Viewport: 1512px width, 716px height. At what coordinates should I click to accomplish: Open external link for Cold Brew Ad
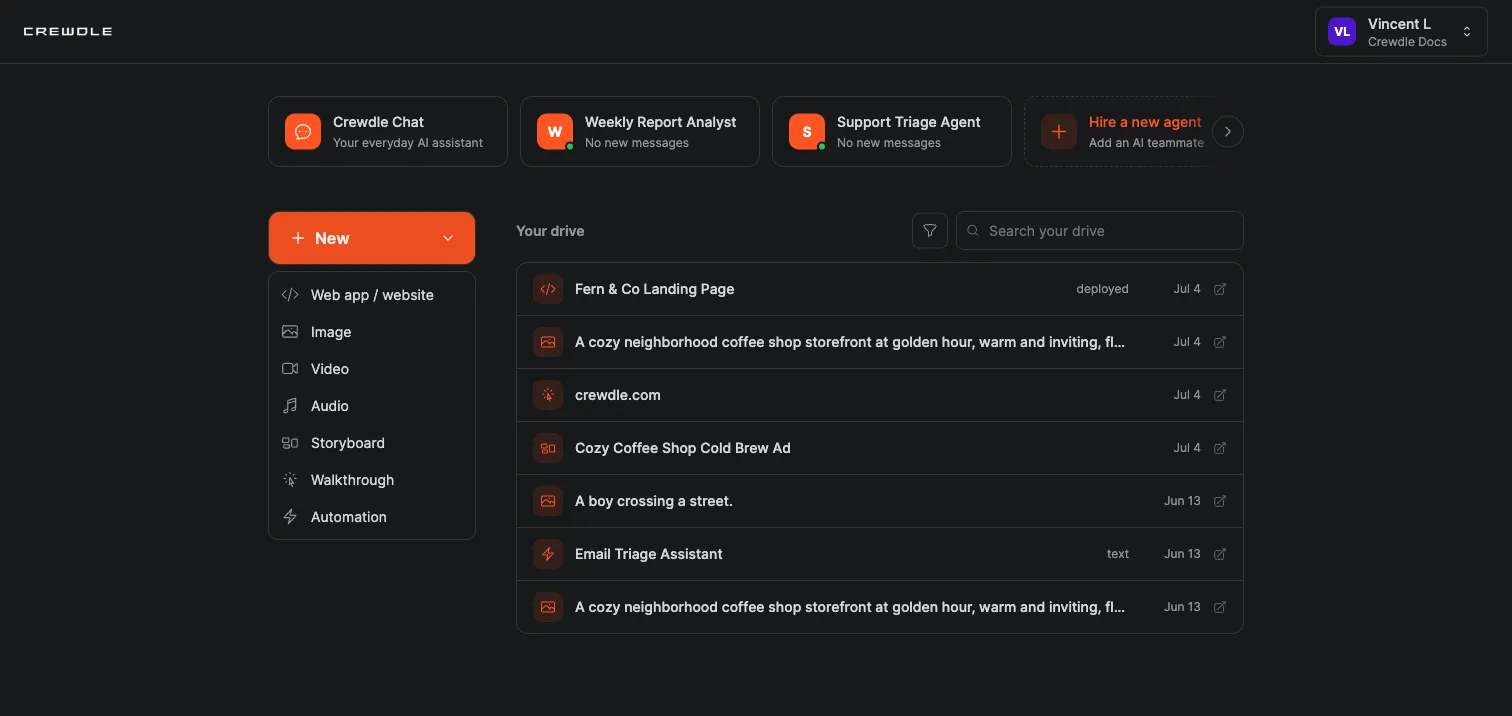click(1220, 448)
